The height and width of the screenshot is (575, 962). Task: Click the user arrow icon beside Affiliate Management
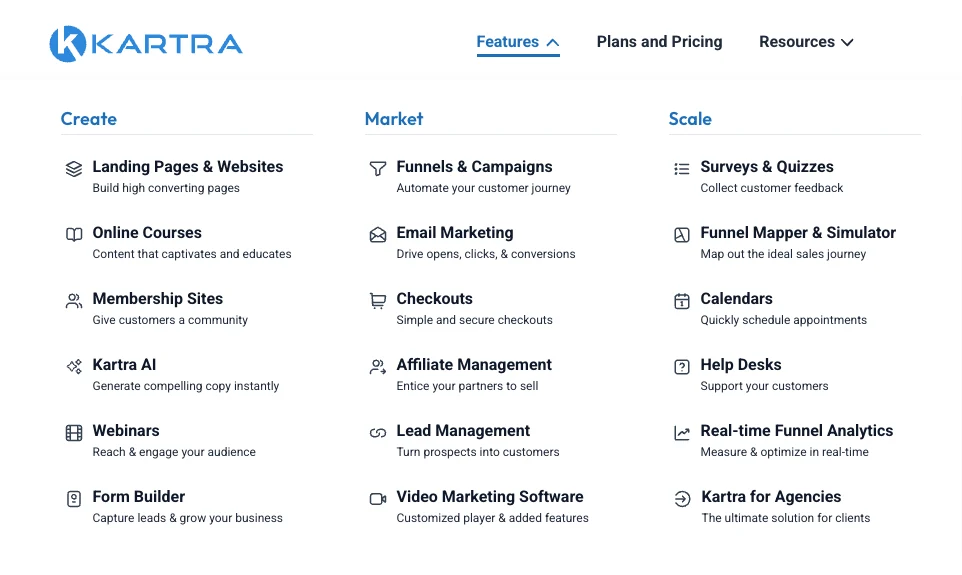coord(378,366)
